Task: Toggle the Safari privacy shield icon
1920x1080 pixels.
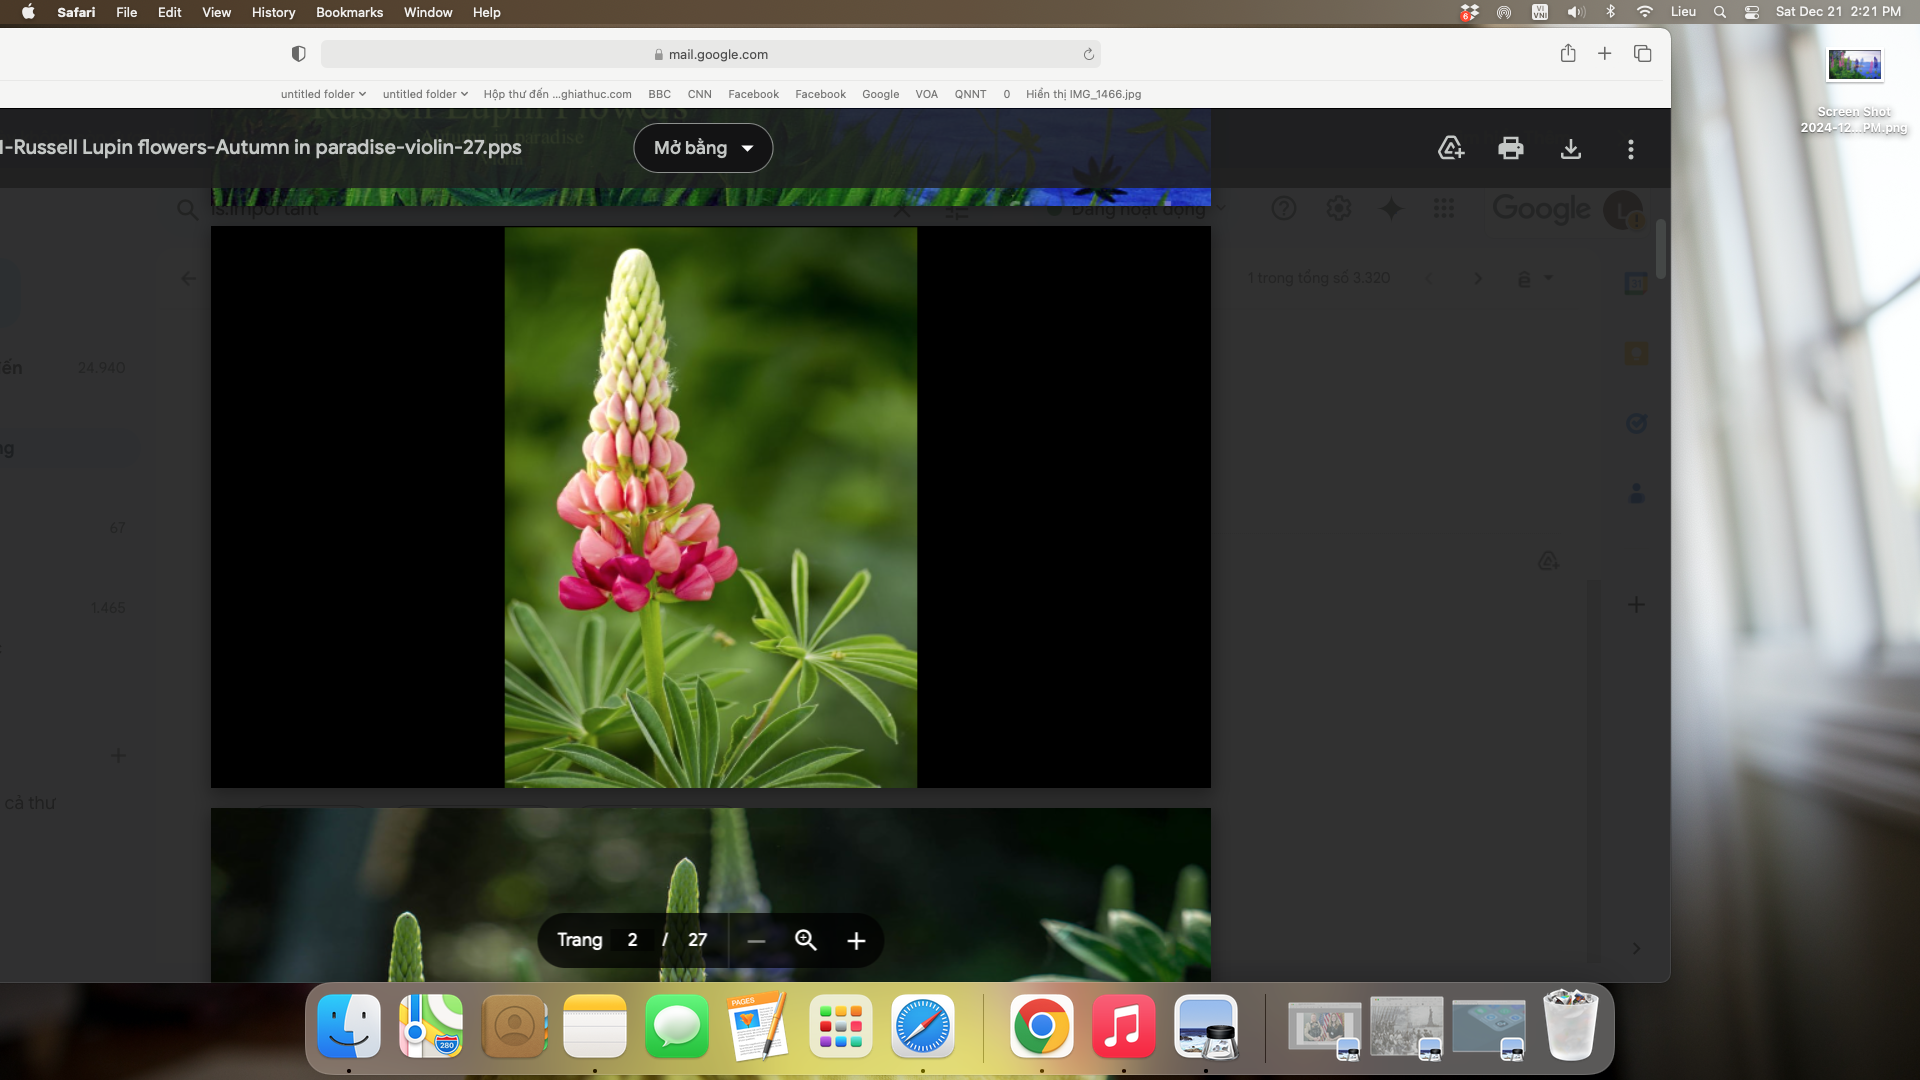Action: pyautogui.click(x=298, y=54)
